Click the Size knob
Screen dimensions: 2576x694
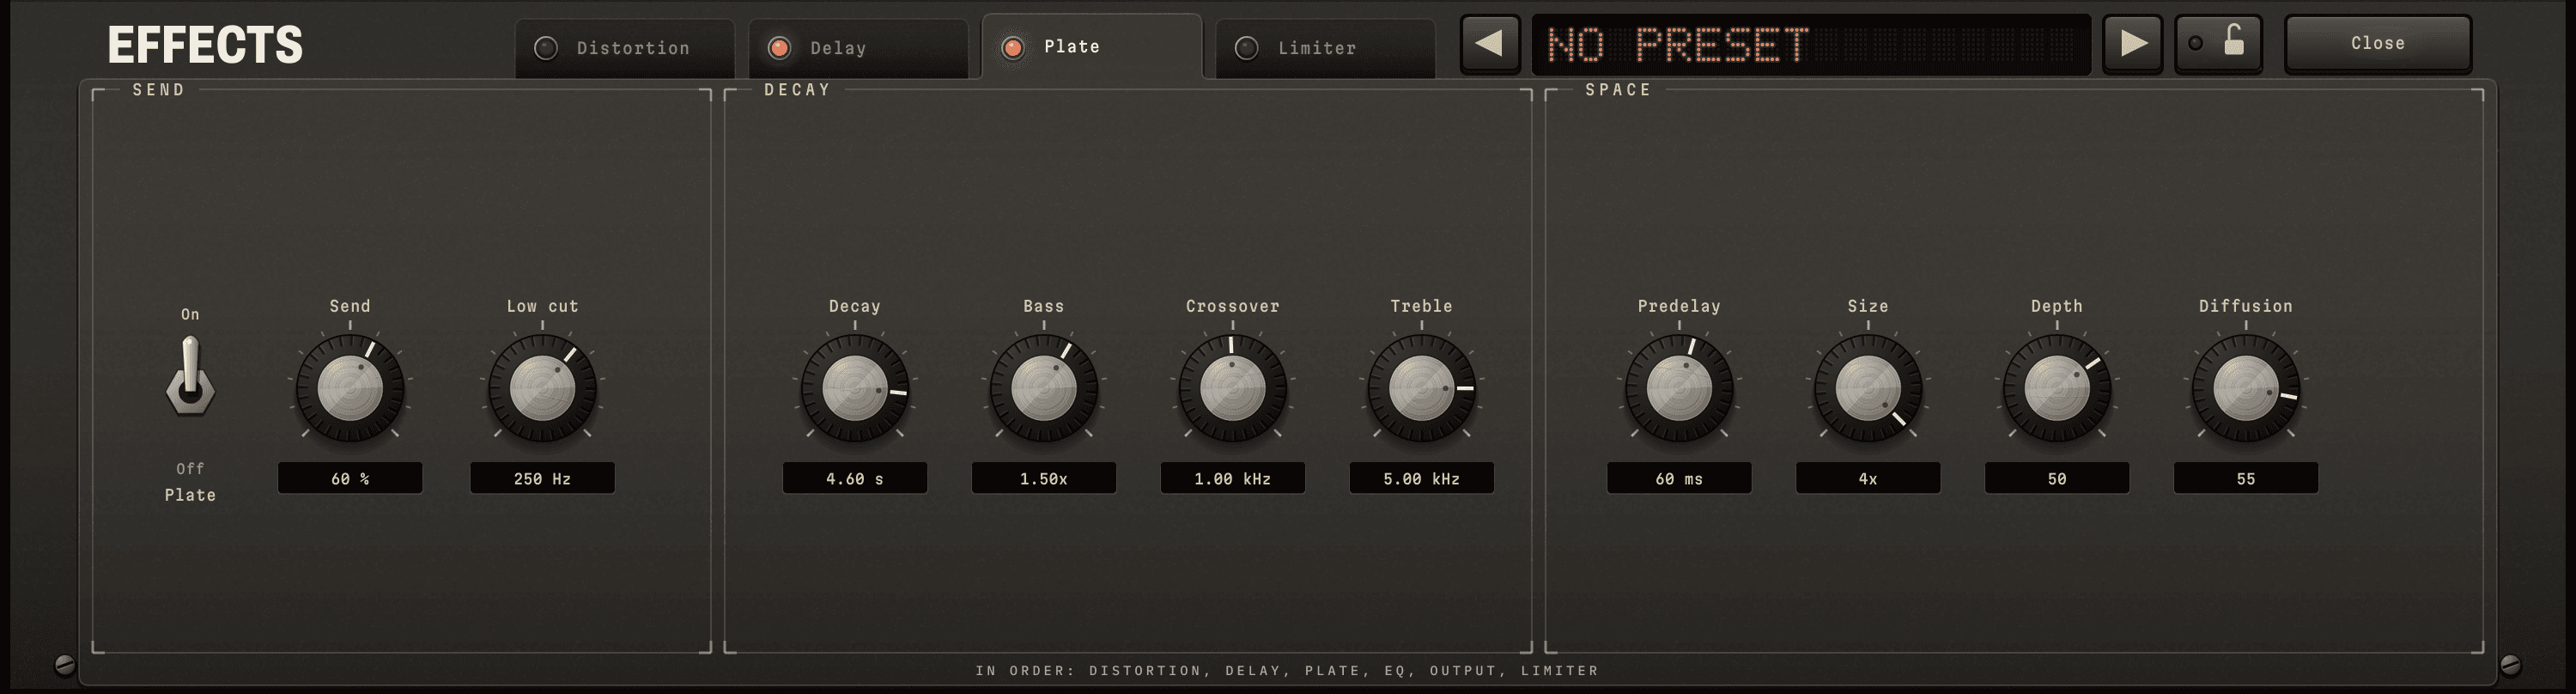[x=1868, y=389]
